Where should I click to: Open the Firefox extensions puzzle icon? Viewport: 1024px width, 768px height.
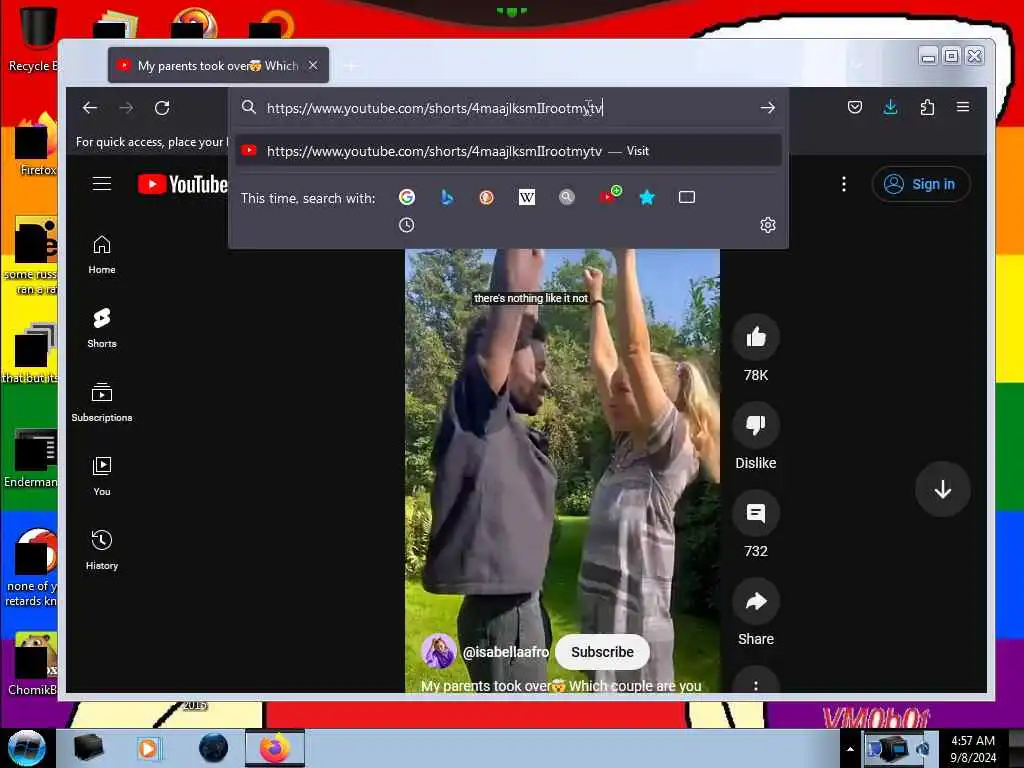(927, 107)
